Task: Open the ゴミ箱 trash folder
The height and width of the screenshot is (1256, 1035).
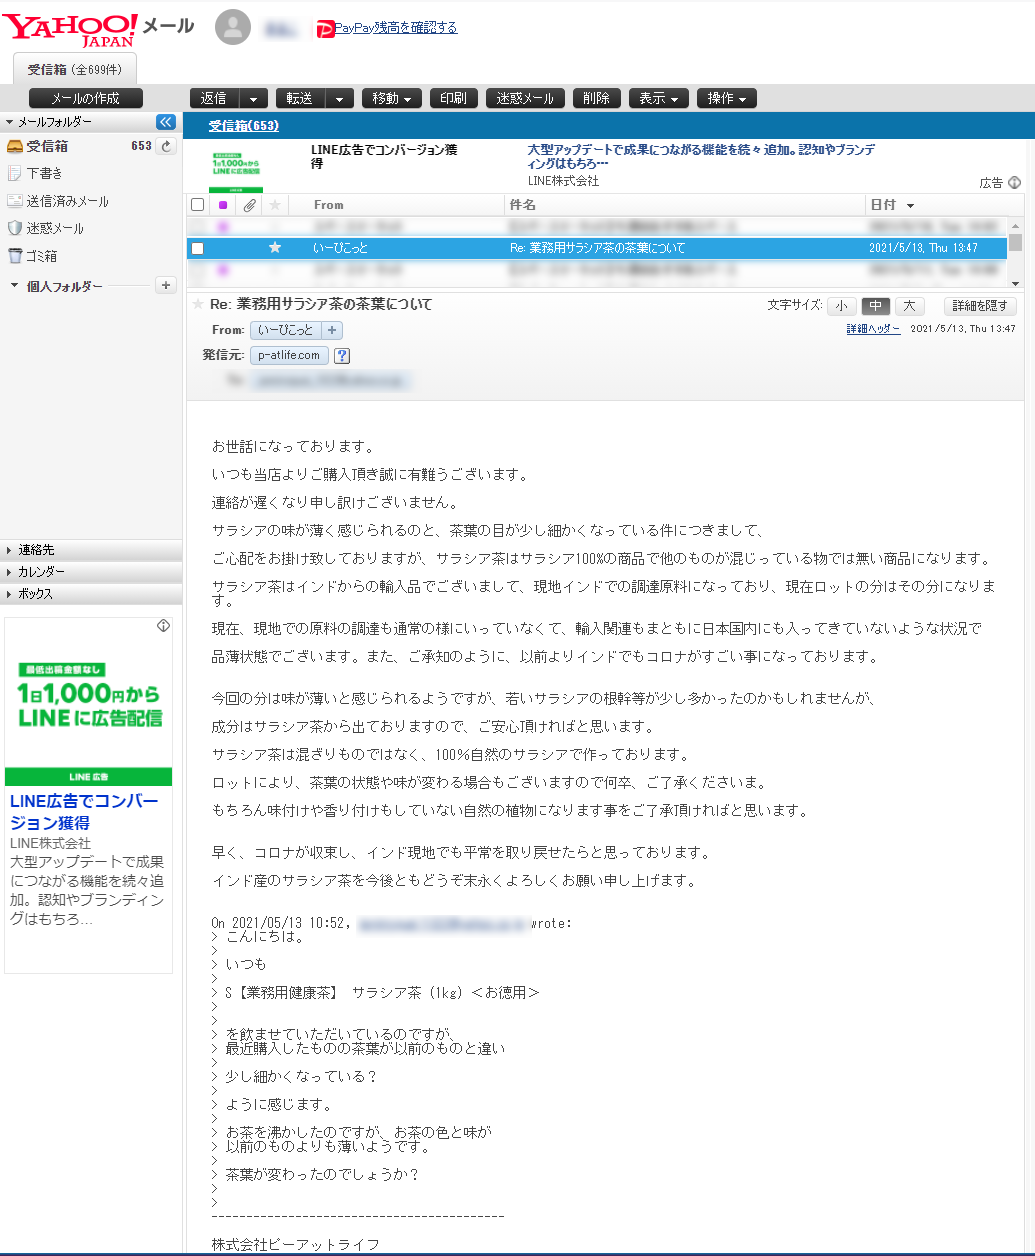Action: click(x=41, y=256)
